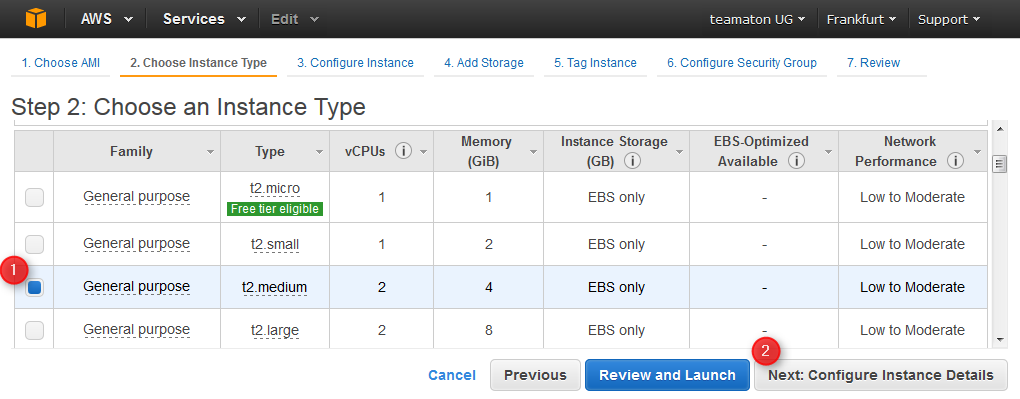Click the Instance Storage info icon
Viewport: 1020px width, 399px height.
click(x=632, y=161)
